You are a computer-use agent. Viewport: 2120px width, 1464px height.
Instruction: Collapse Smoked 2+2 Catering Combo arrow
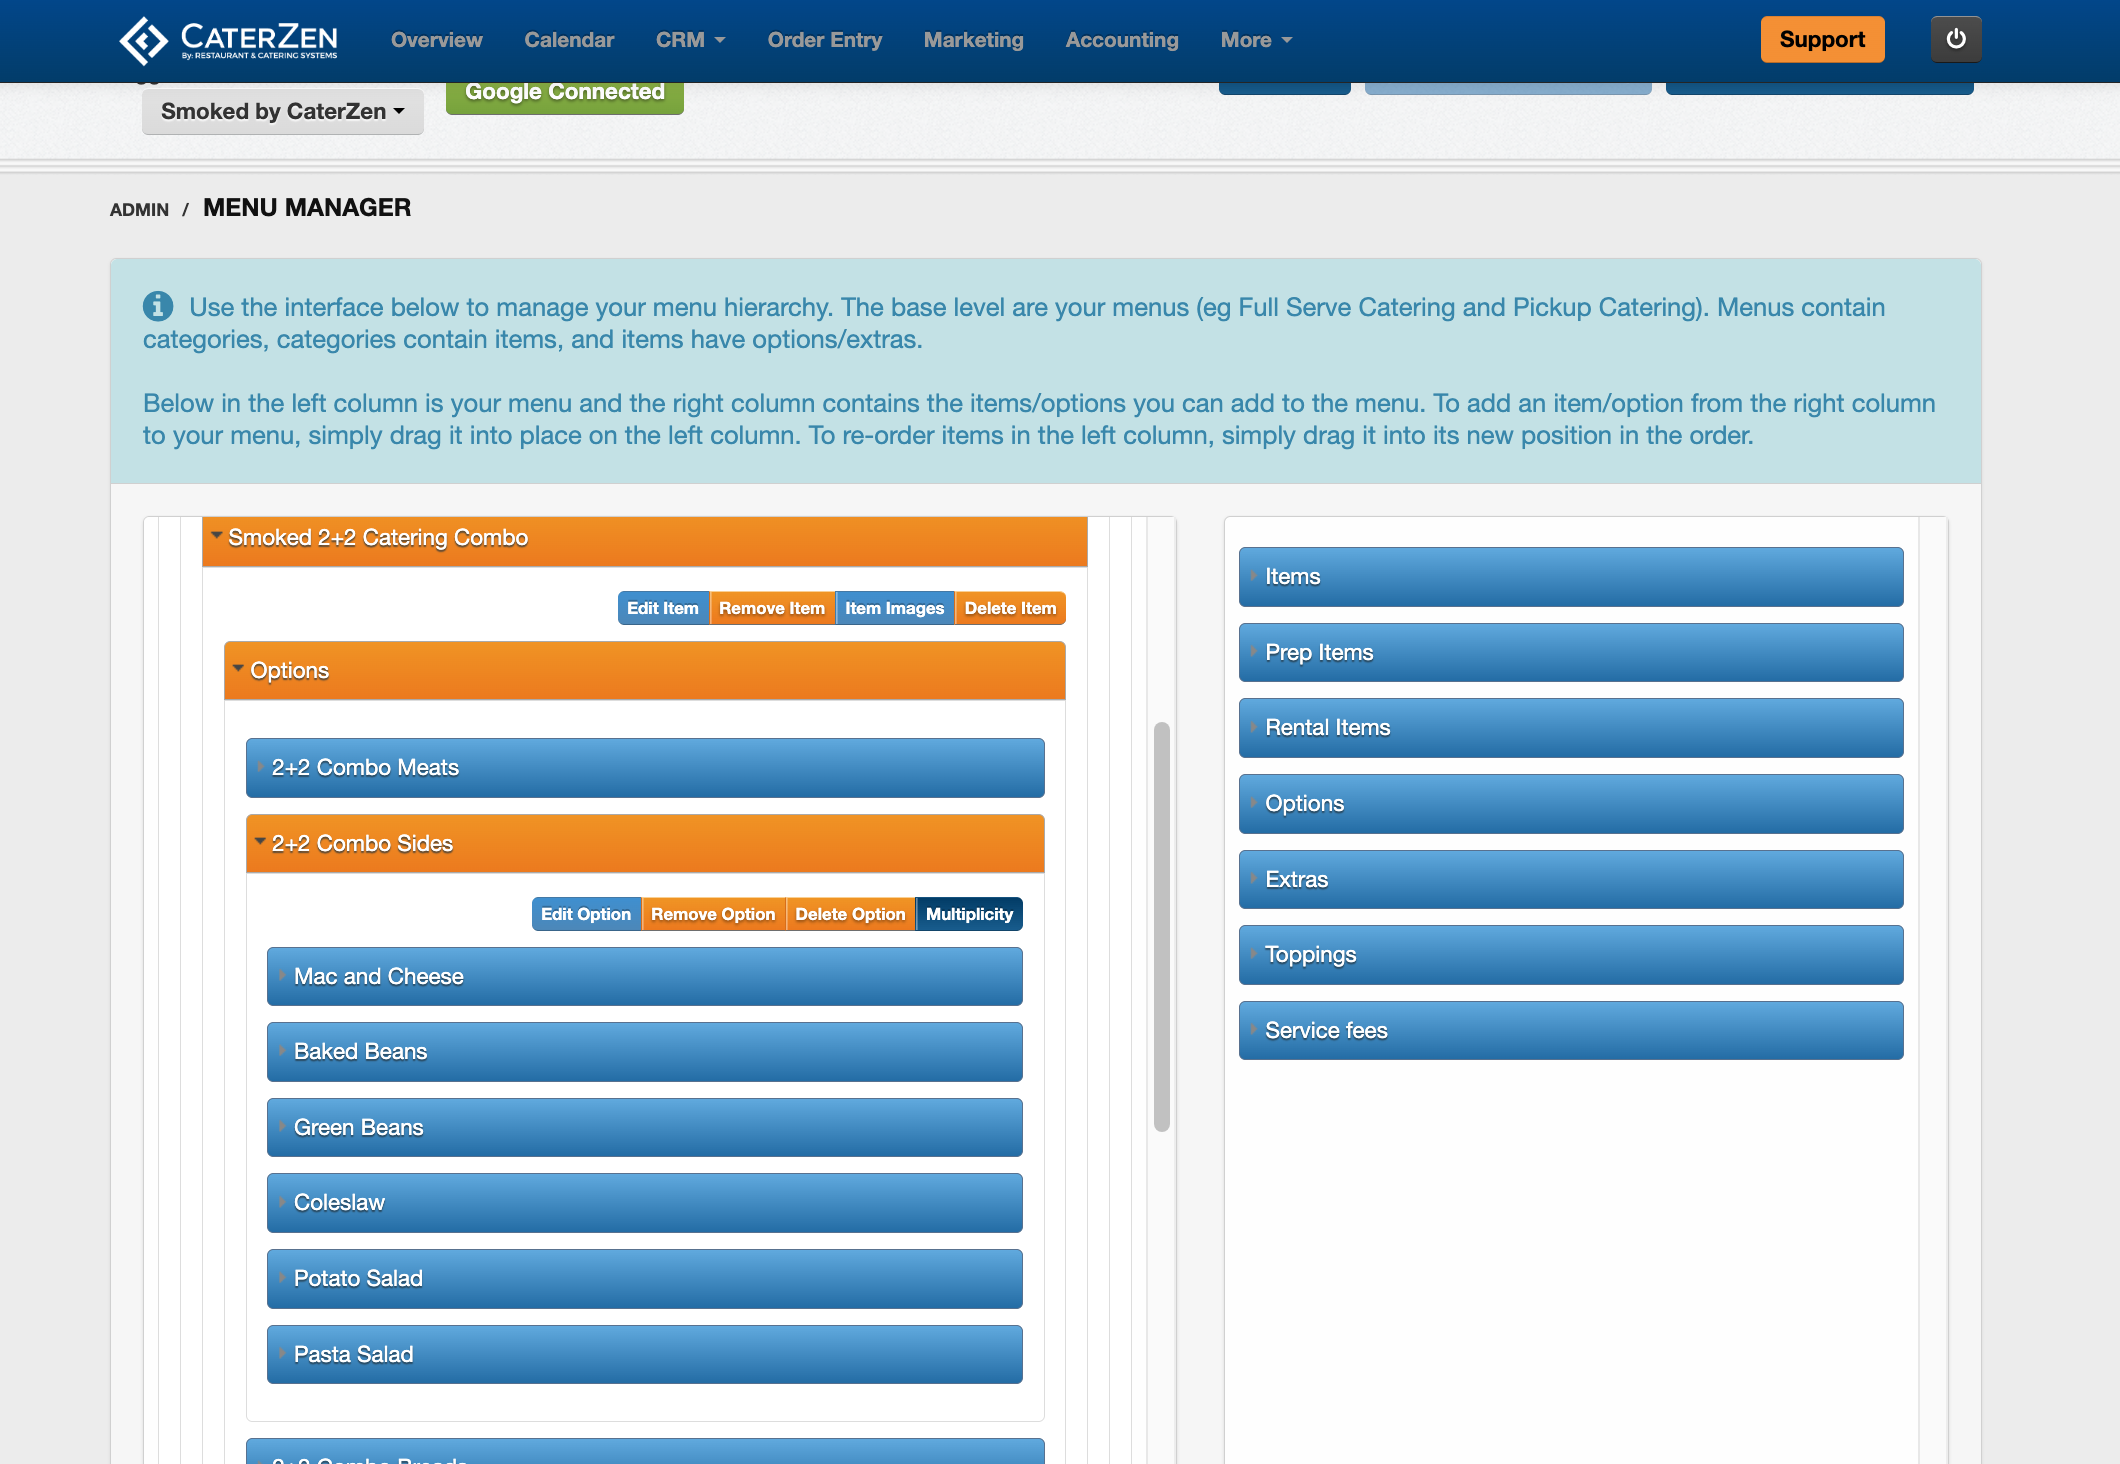[x=217, y=536]
